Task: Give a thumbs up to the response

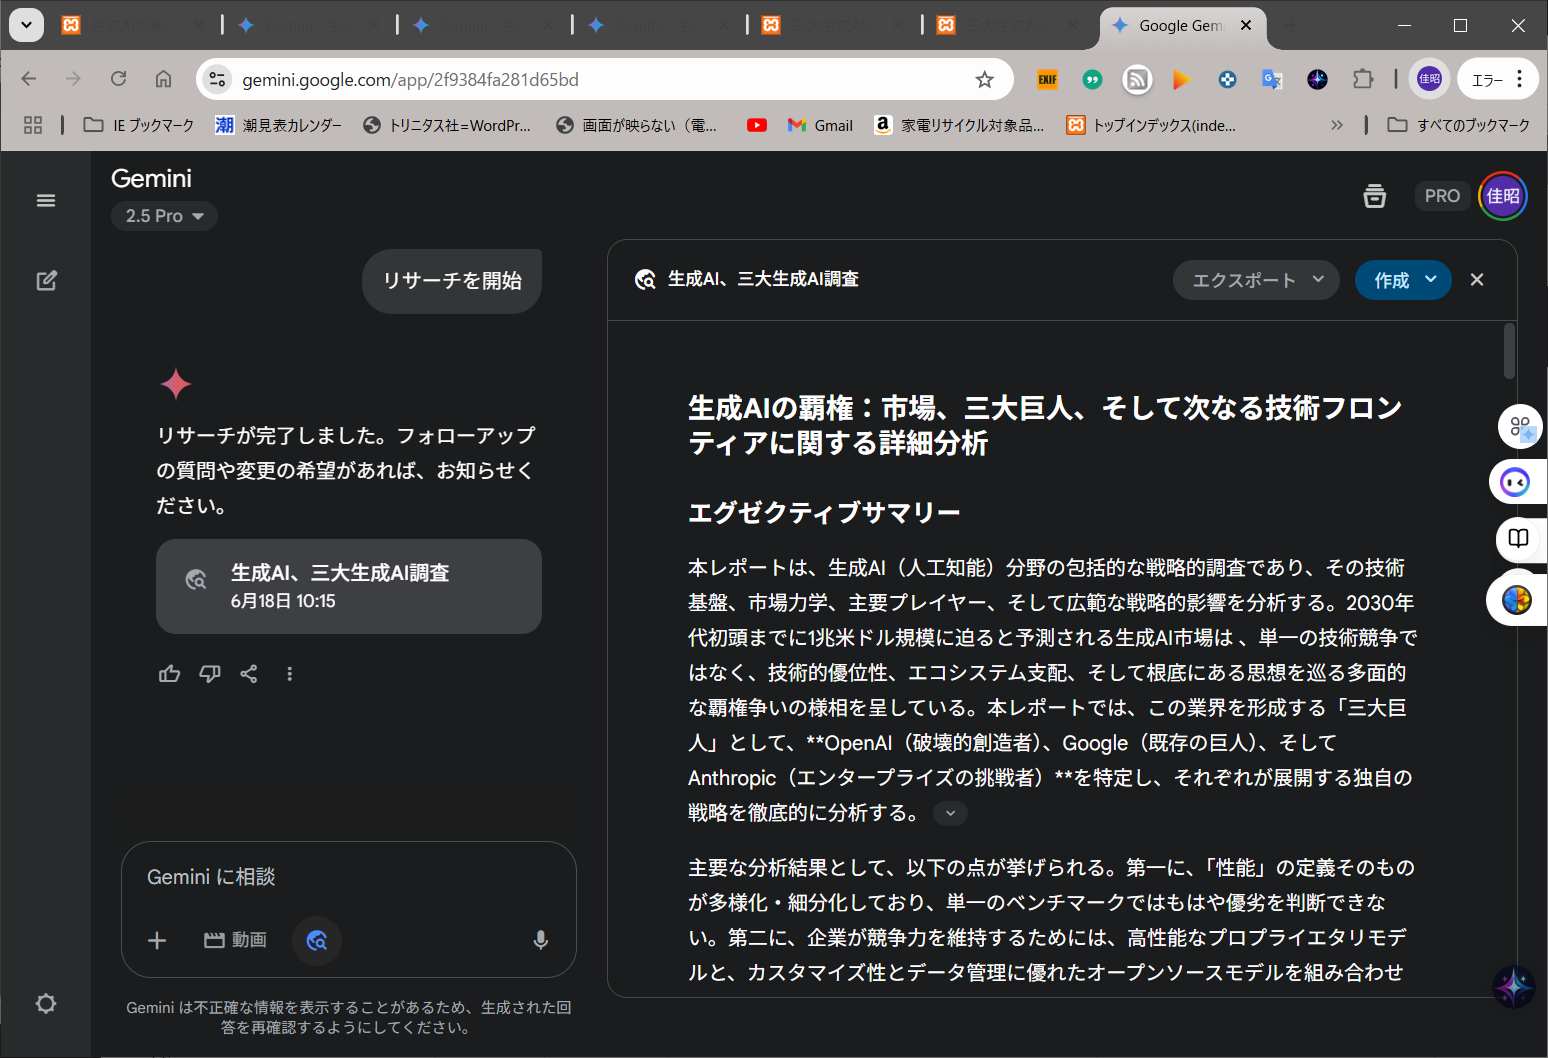Action: coord(169,674)
